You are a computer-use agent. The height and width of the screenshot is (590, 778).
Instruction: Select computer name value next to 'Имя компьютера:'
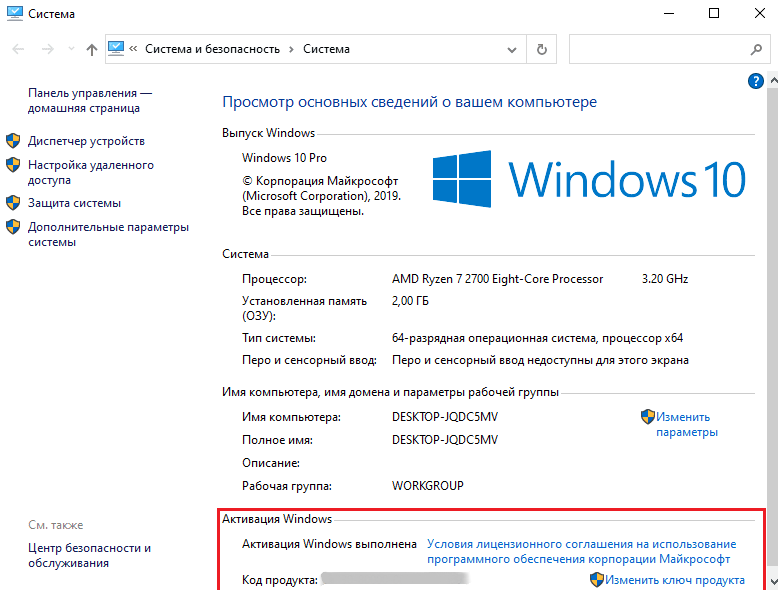pos(445,417)
